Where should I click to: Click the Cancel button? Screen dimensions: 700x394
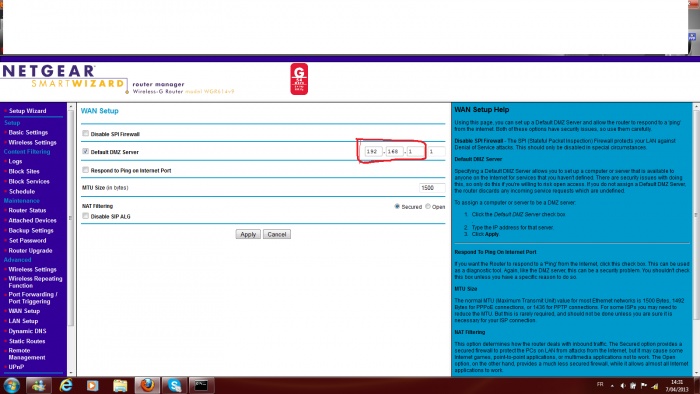tap(277, 234)
